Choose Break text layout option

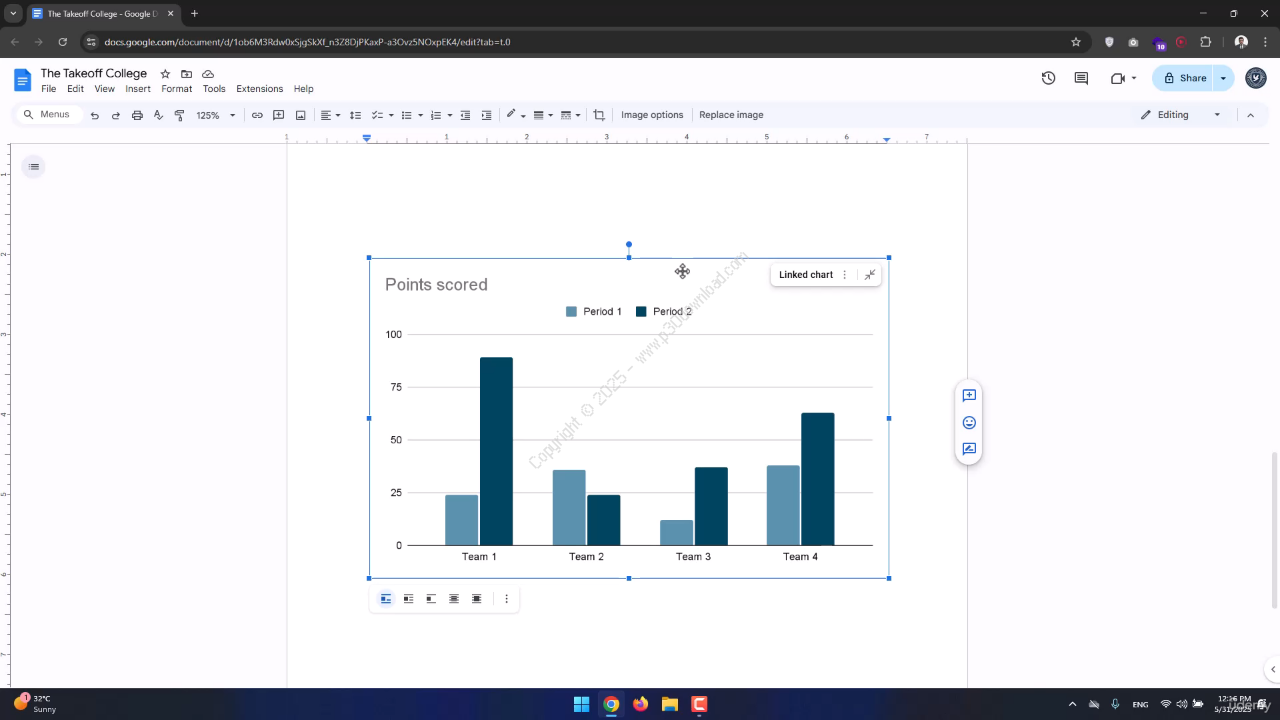point(431,599)
